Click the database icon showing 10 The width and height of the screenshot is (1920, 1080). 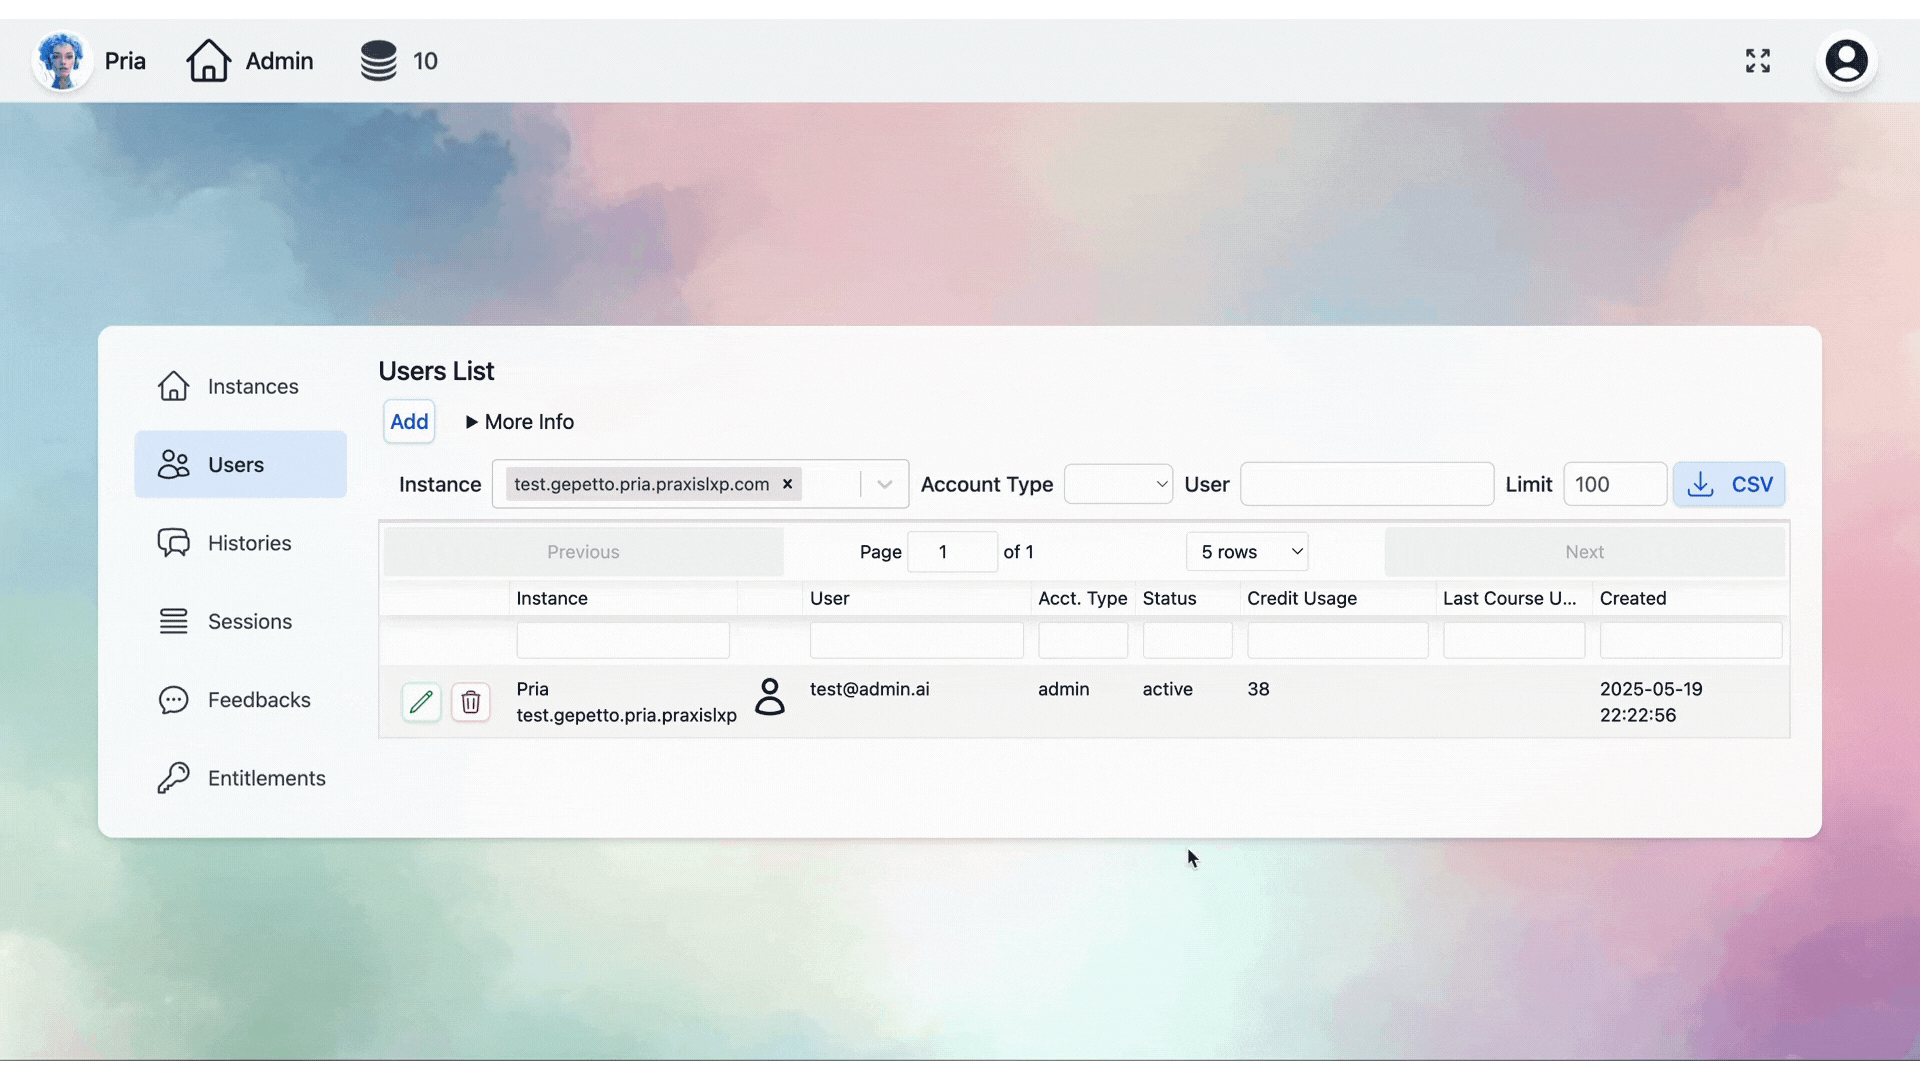click(x=378, y=60)
